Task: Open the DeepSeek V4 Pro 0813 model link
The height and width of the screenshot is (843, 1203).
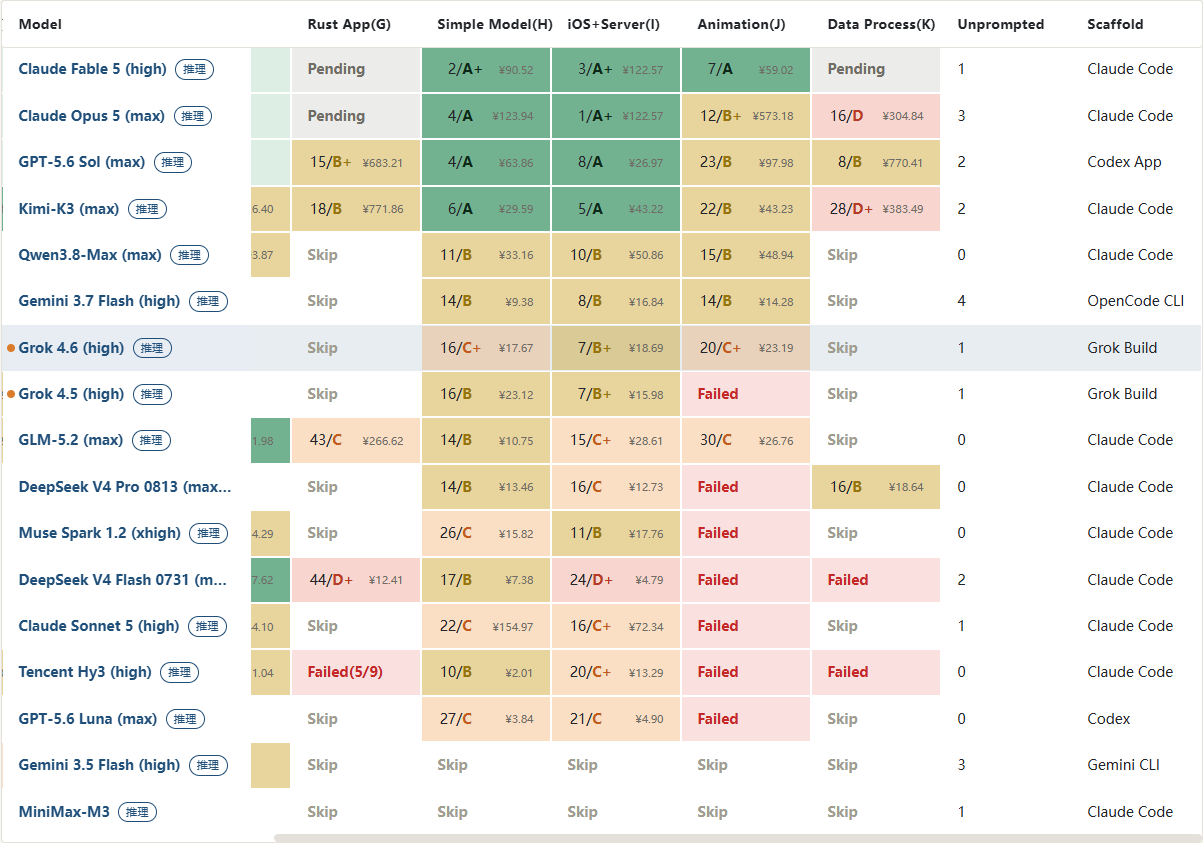Action: pos(125,487)
